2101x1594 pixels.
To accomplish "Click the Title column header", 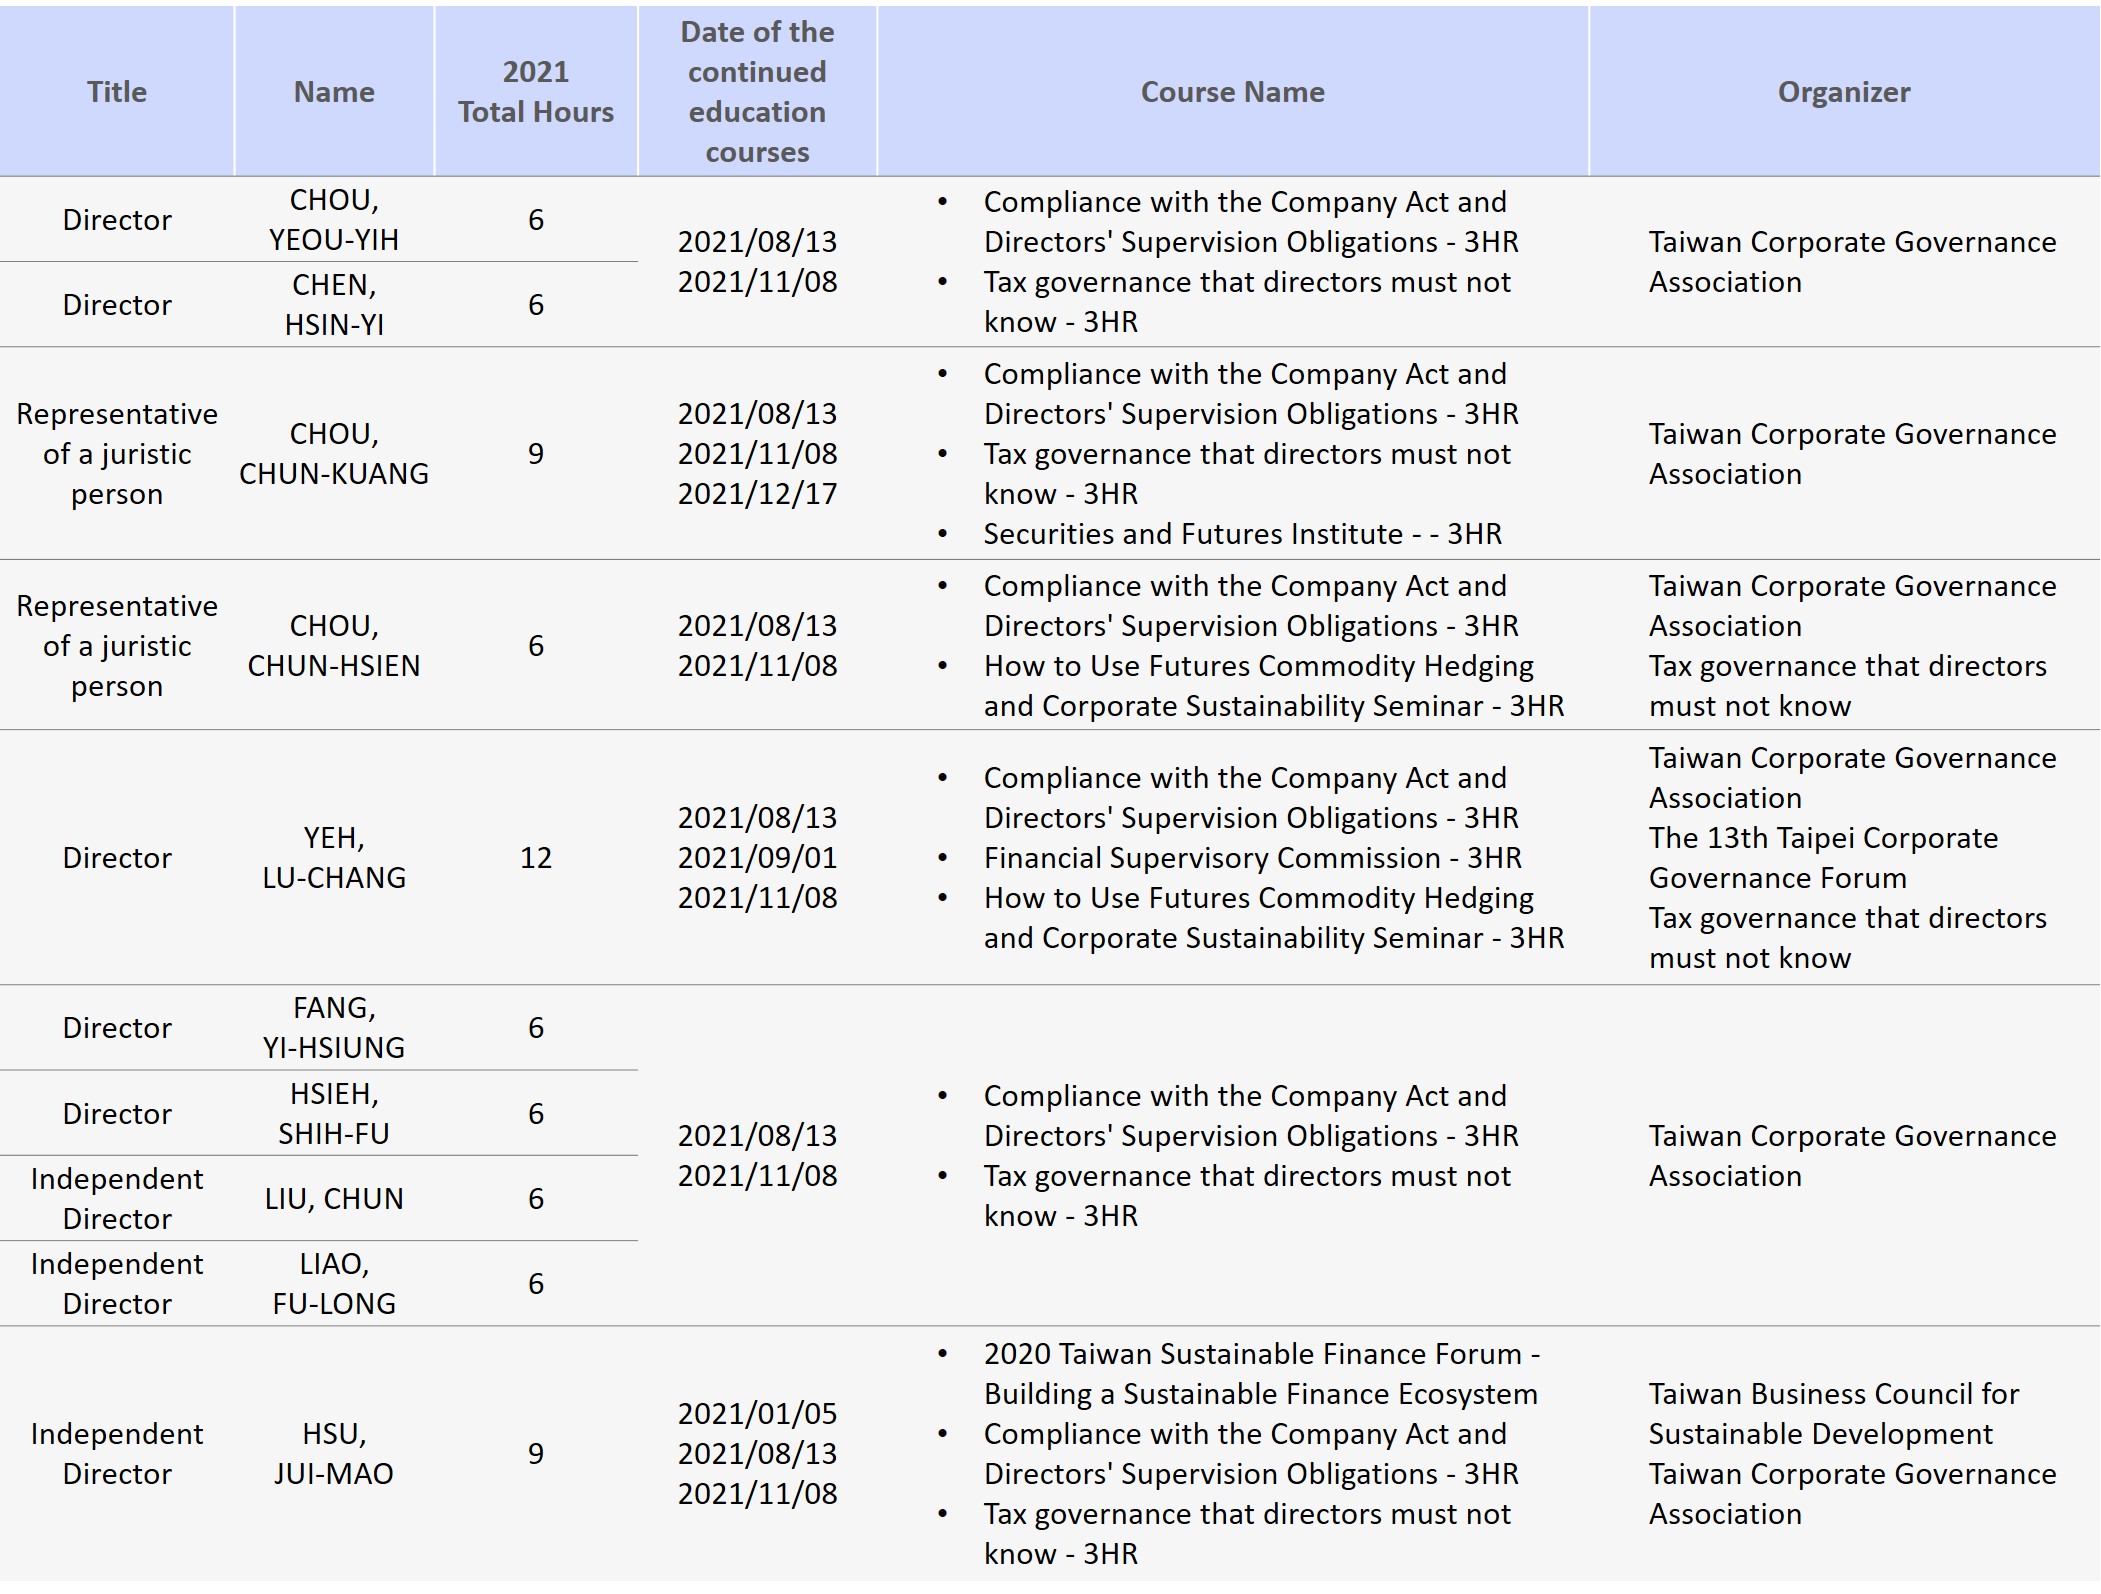I will coord(117,92).
